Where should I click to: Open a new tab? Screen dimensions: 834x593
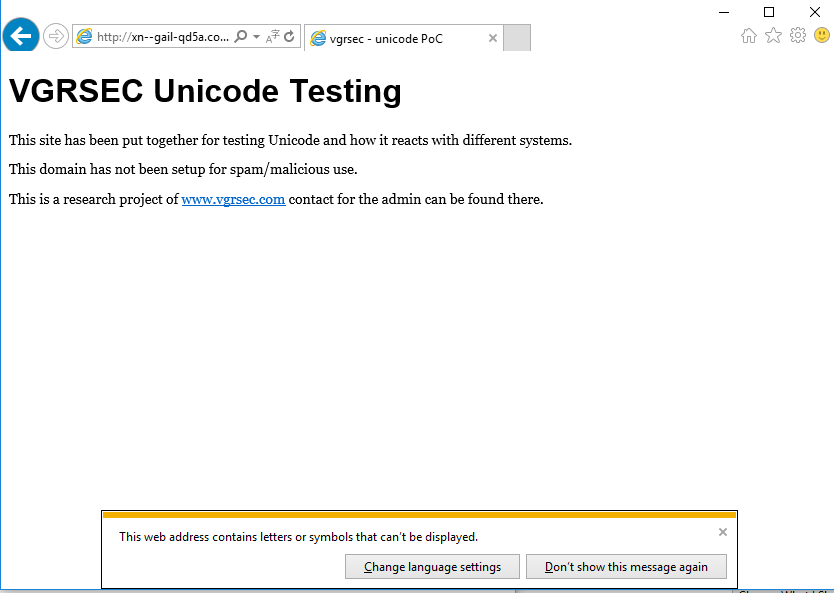[516, 38]
